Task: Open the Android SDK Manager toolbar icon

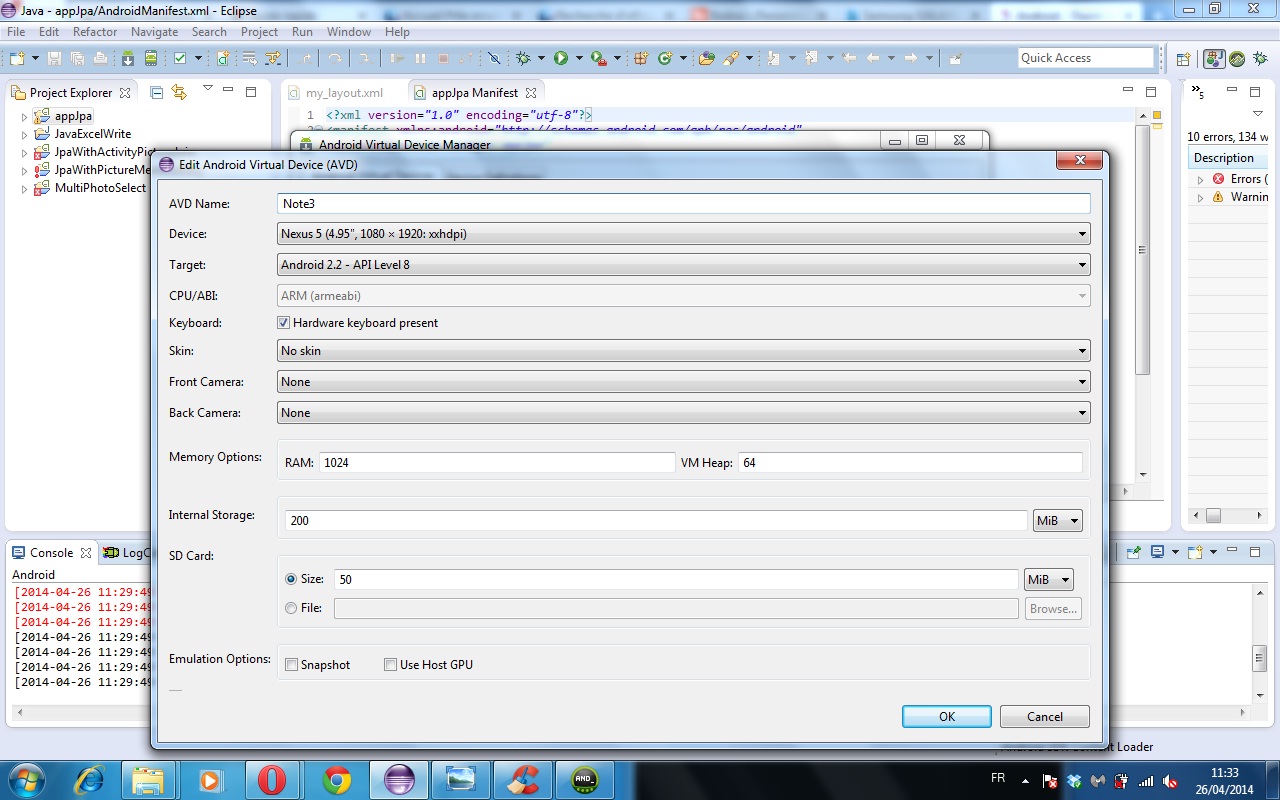Action: click(x=128, y=59)
